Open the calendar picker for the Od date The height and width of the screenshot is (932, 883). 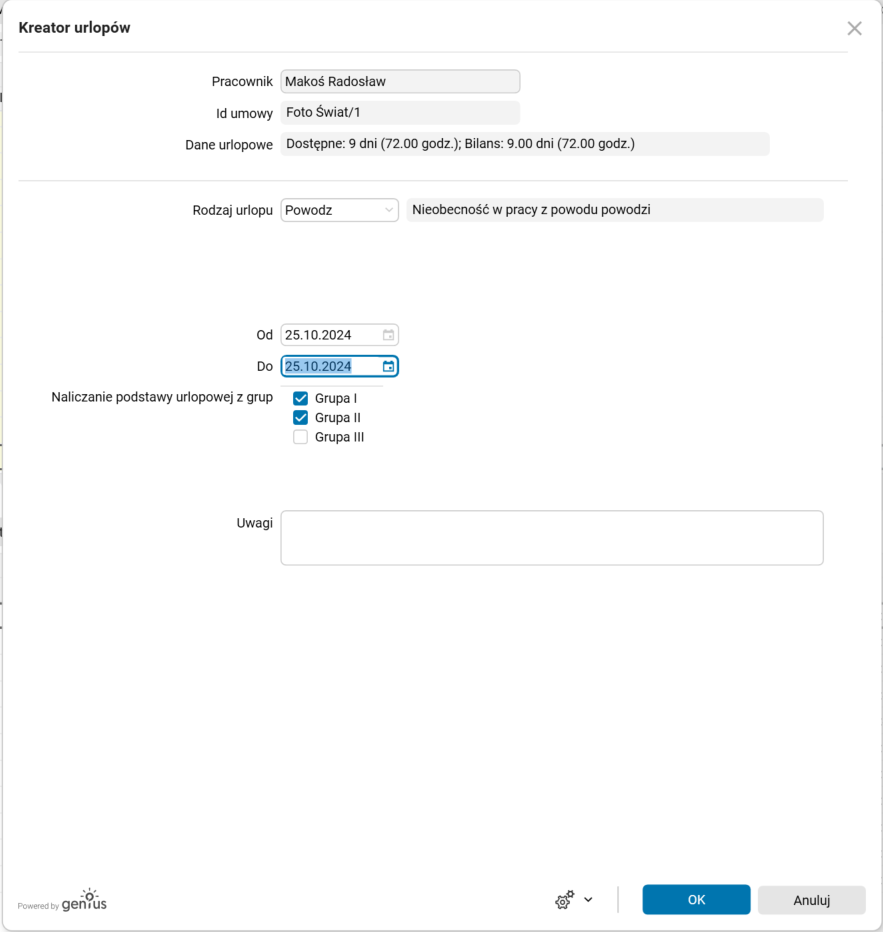pyautogui.click(x=388, y=335)
